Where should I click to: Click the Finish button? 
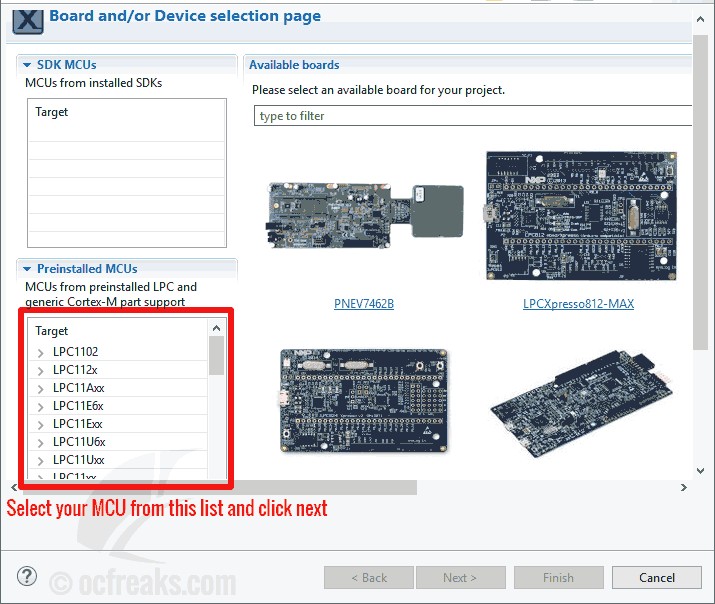[x=559, y=578]
